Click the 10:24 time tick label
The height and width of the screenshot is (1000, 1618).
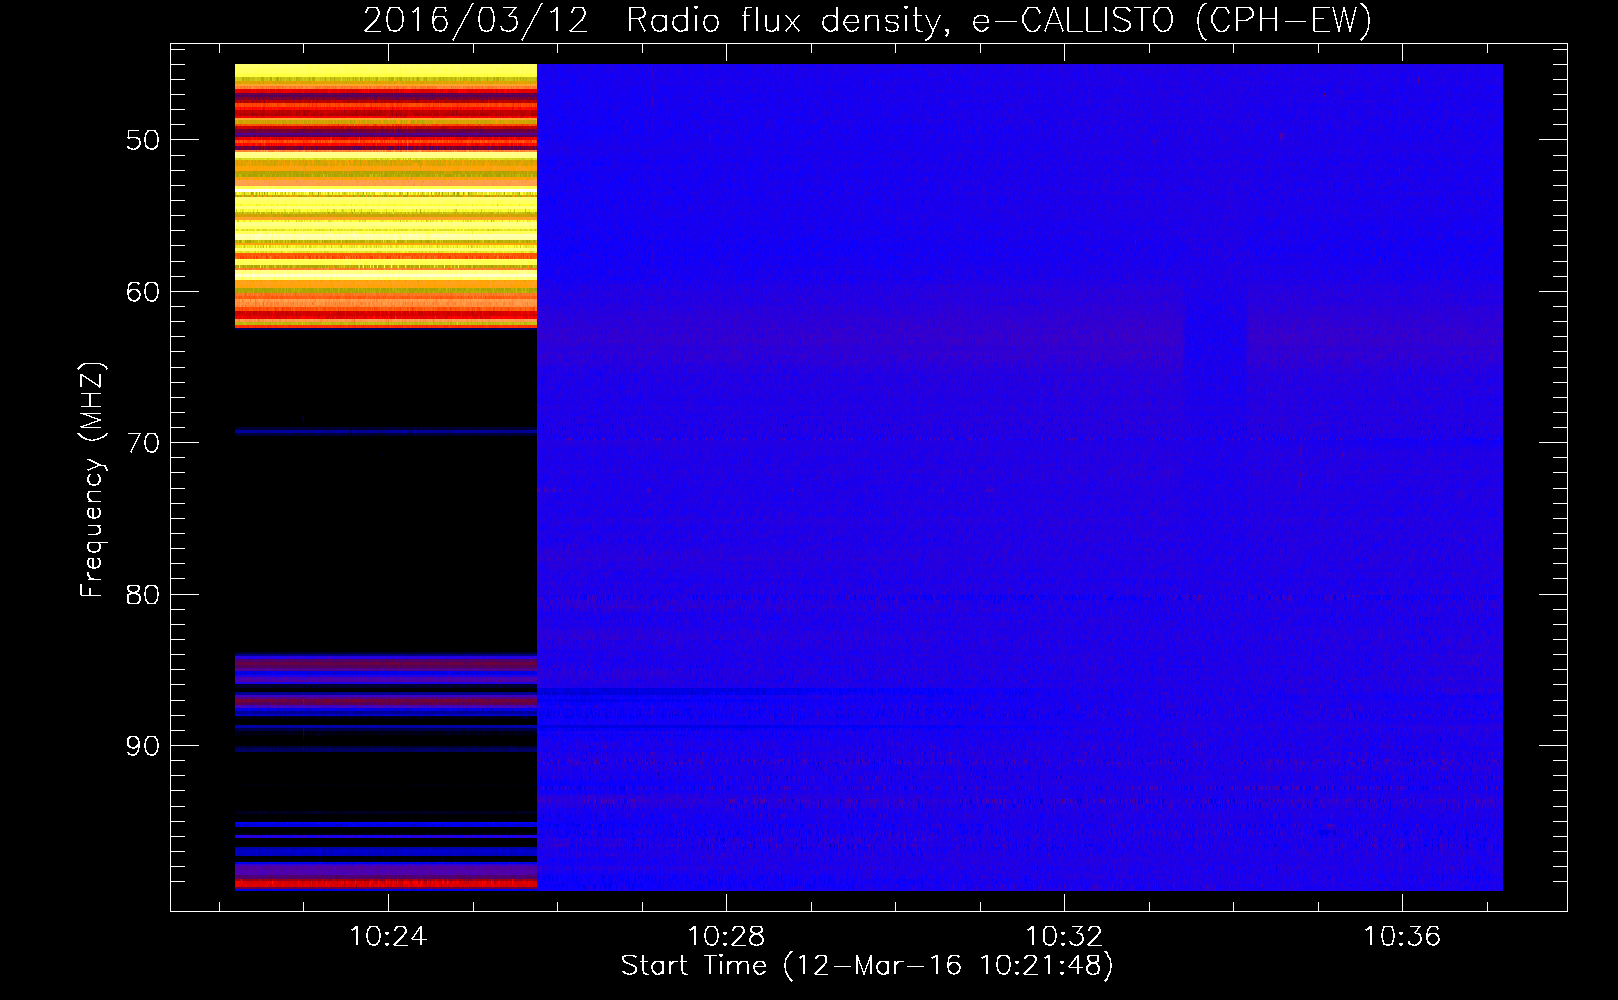point(388,936)
